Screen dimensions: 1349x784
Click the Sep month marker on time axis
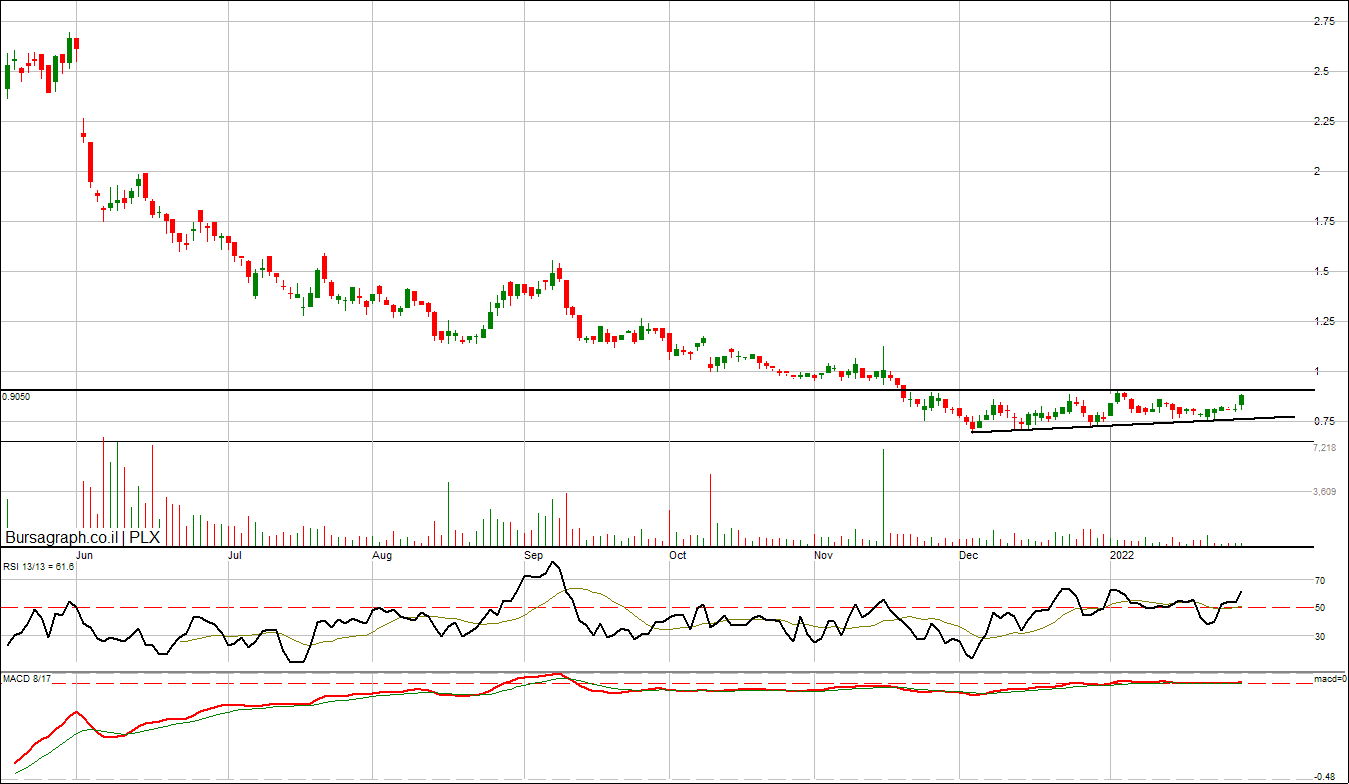coord(532,554)
